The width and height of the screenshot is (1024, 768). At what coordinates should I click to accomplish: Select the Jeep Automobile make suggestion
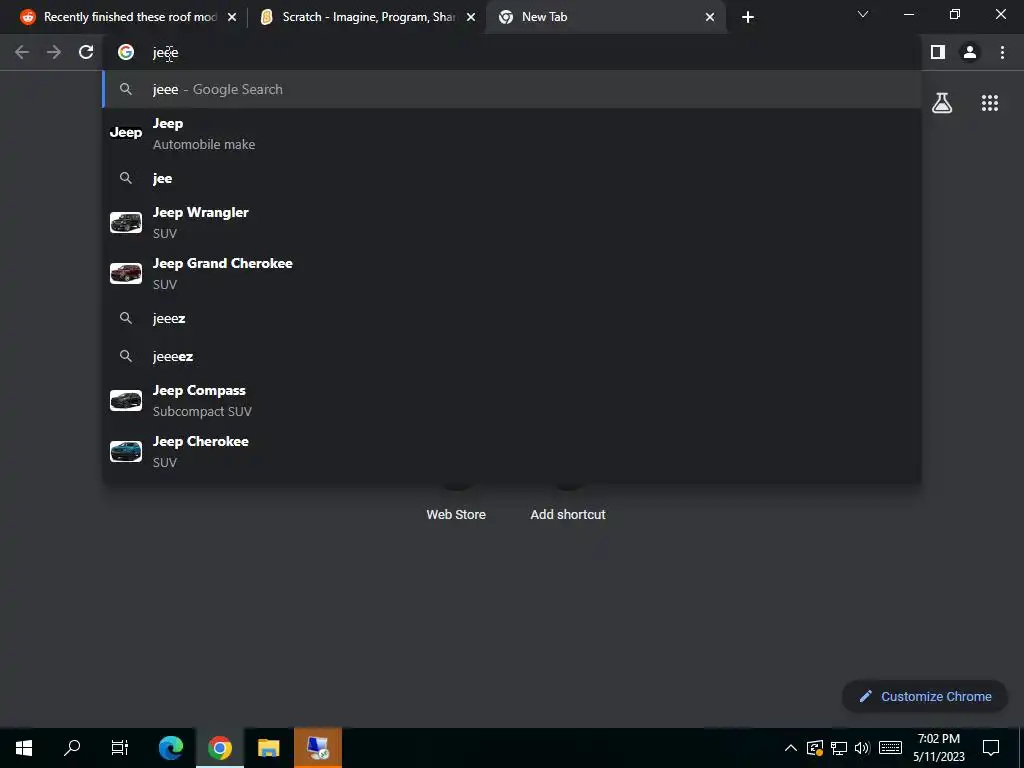click(x=512, y=133)
